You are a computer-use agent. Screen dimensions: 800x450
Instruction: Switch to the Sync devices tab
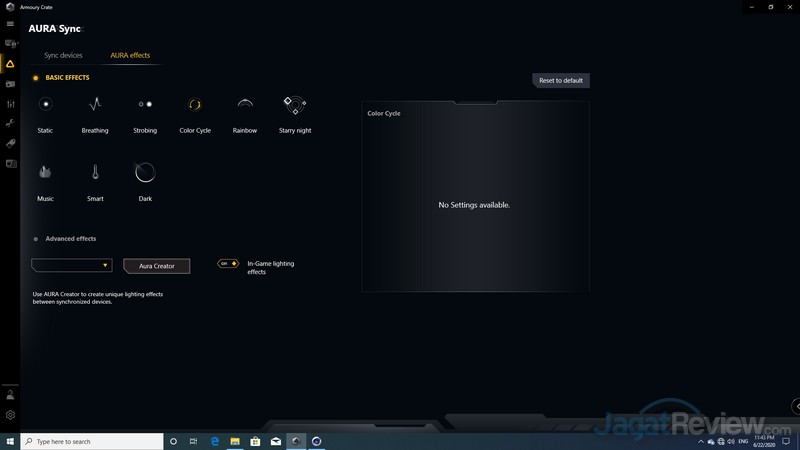(63, 55)
